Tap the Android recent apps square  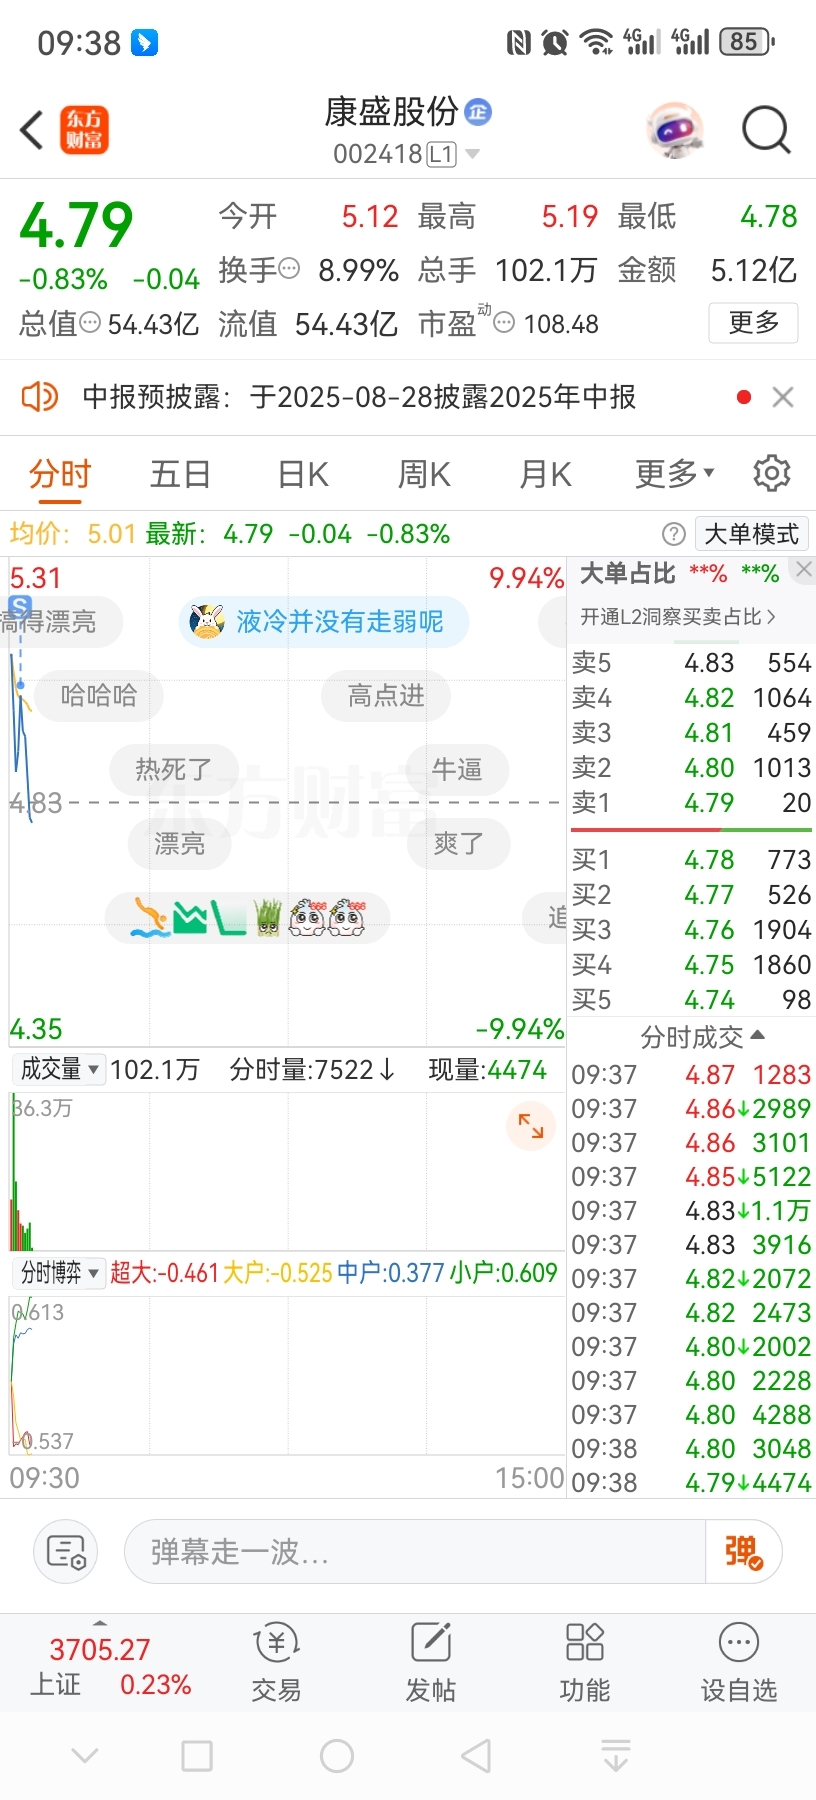(x=197, y=1756)
